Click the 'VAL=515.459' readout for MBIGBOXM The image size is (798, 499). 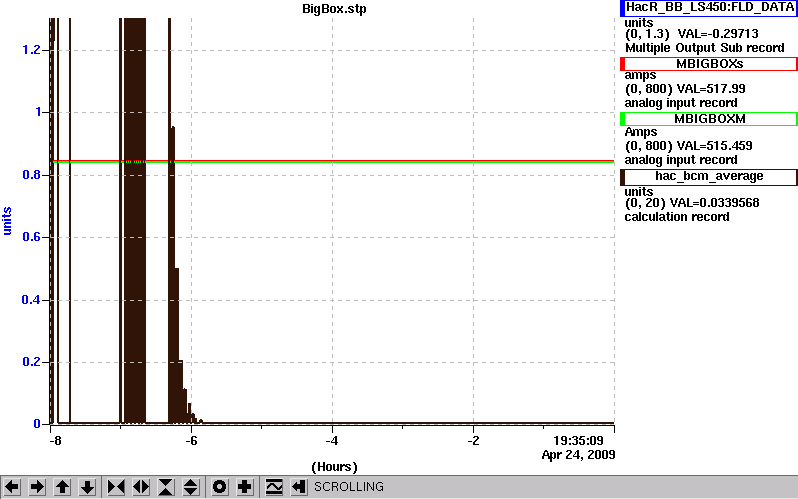pos(714,146)
